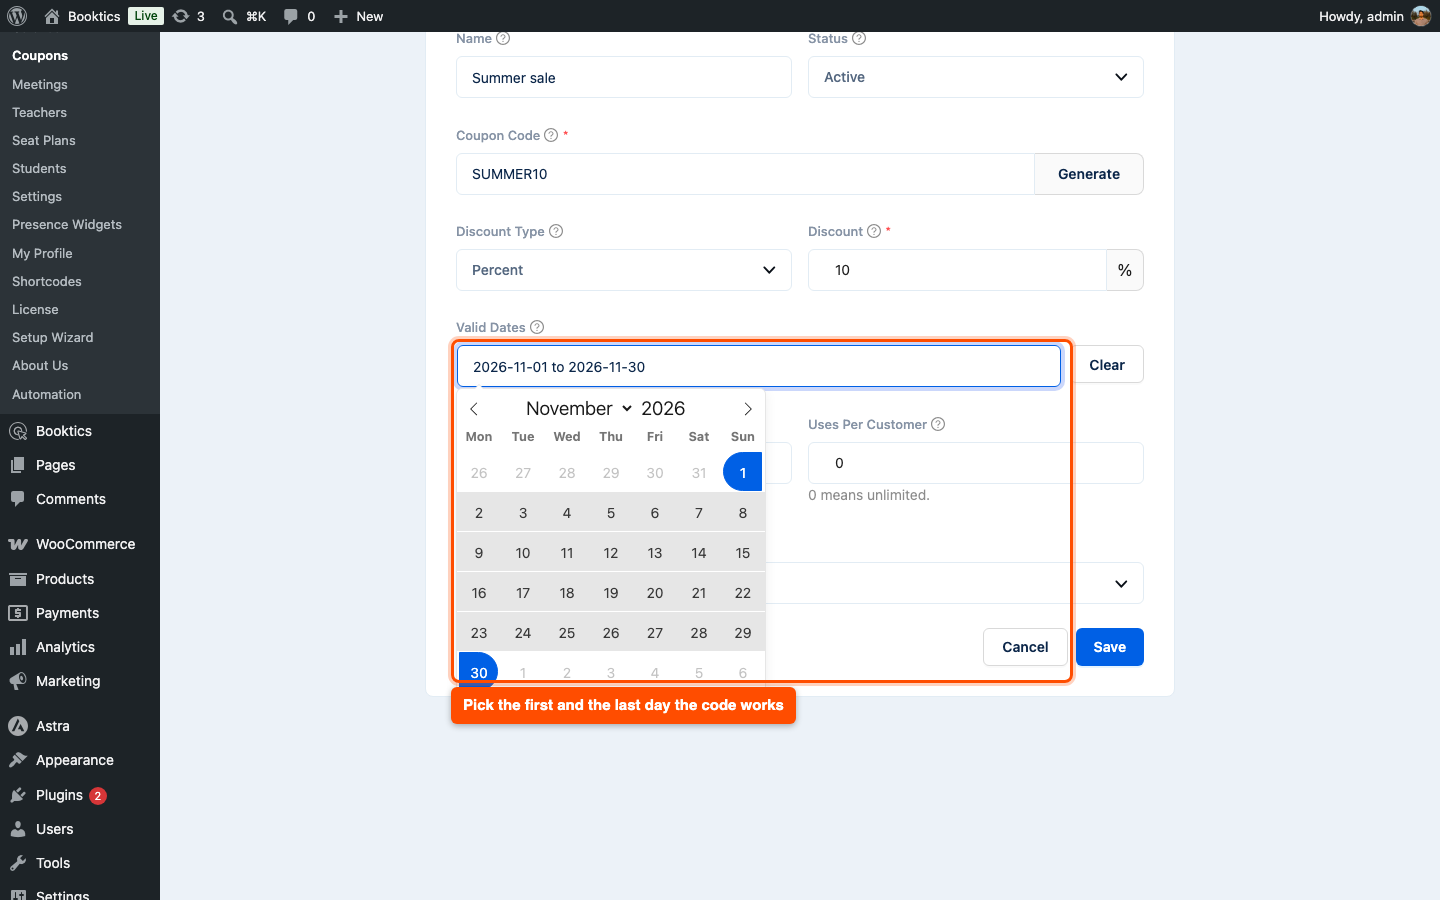Image resolution: width=1440 pixels, height=900 pixels.
Task: Select November 30 in the calendar
Action: 479,670
